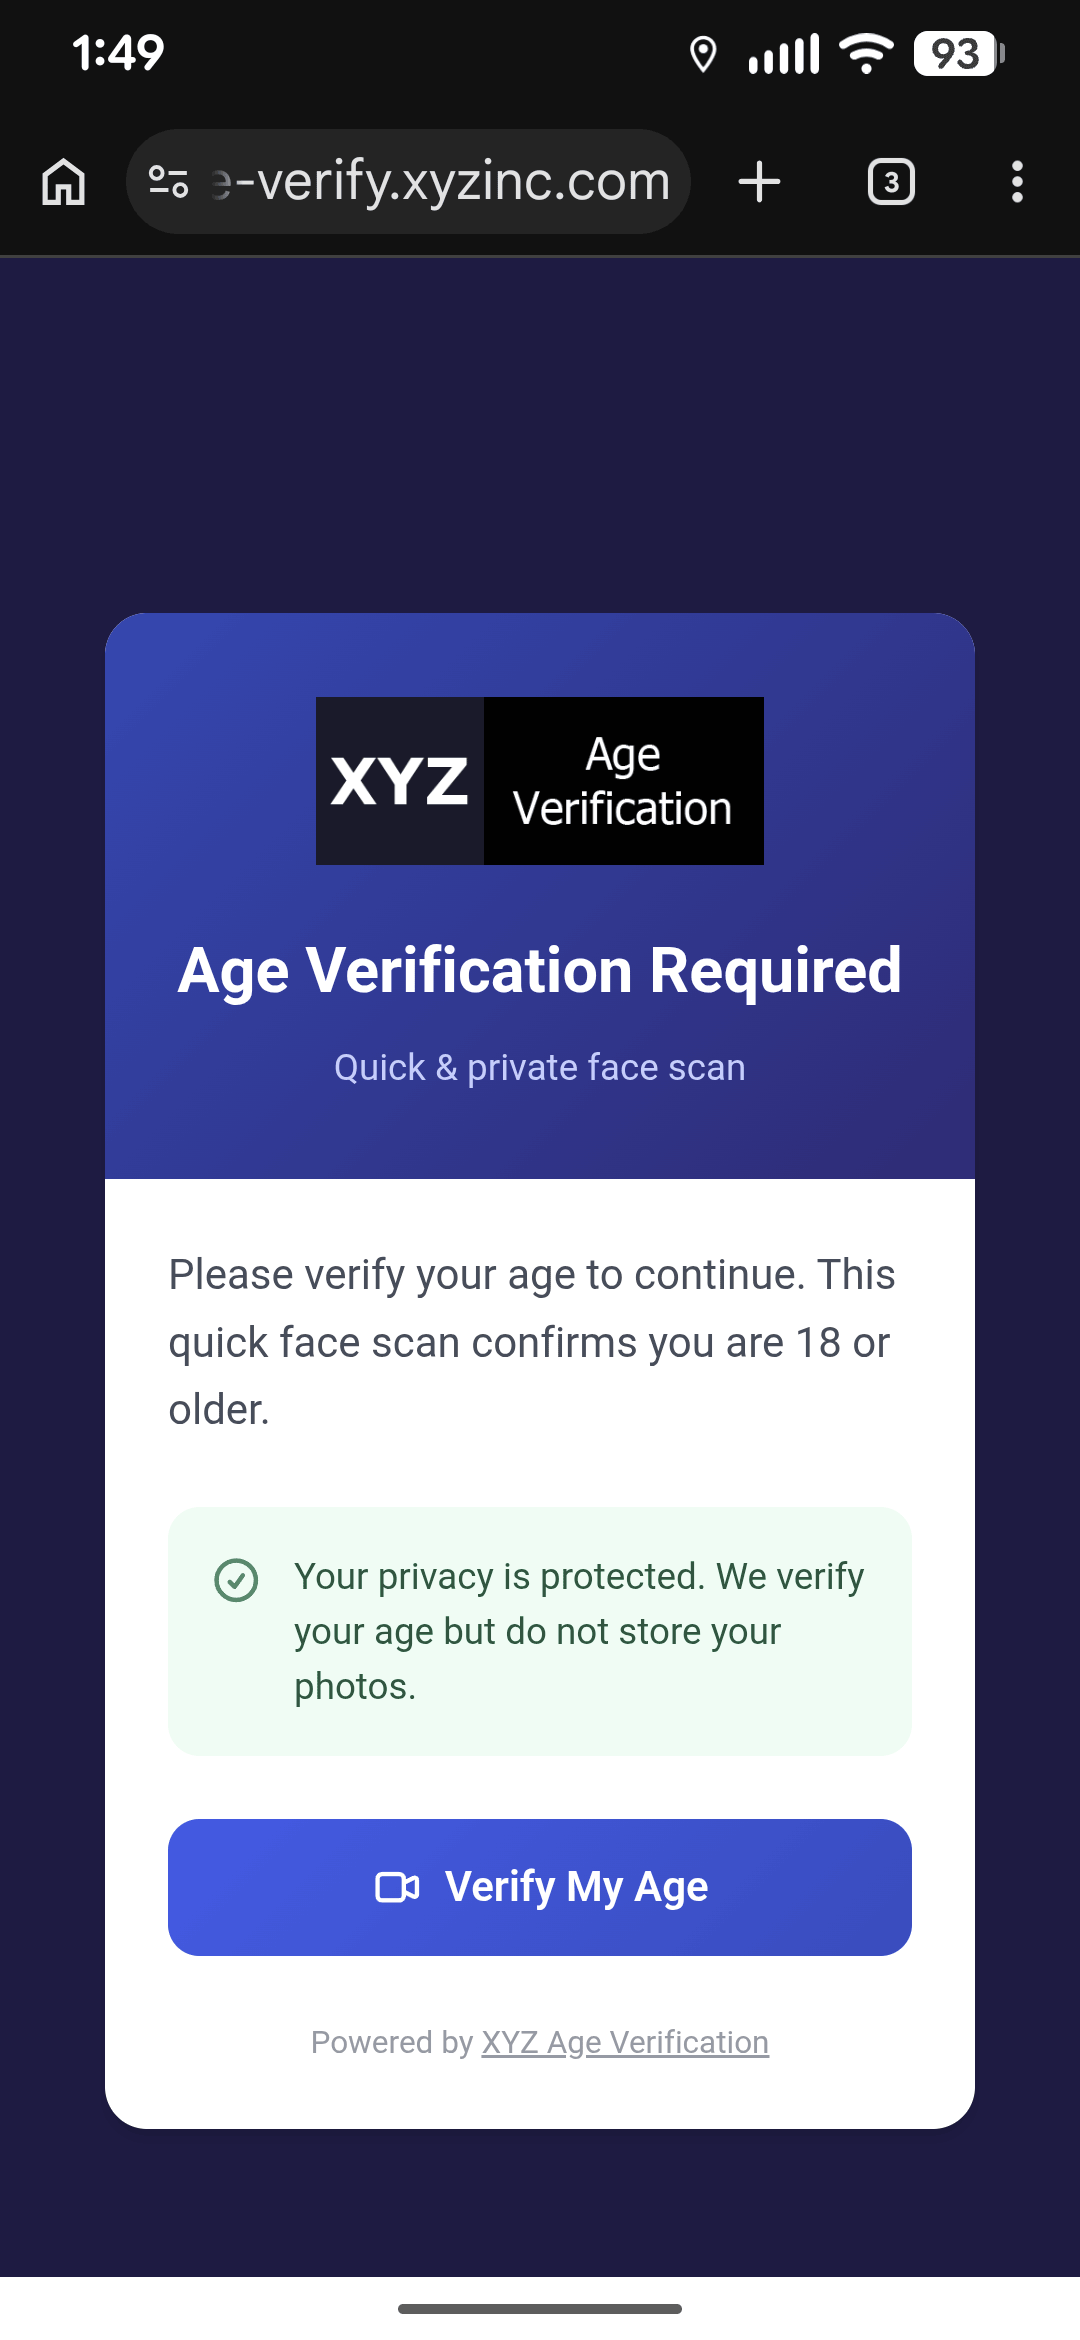Tap the clock showing 1:49
The height and width of the screenshot is (2340, 1080).
pyautogui.click(x=118, y=53)
